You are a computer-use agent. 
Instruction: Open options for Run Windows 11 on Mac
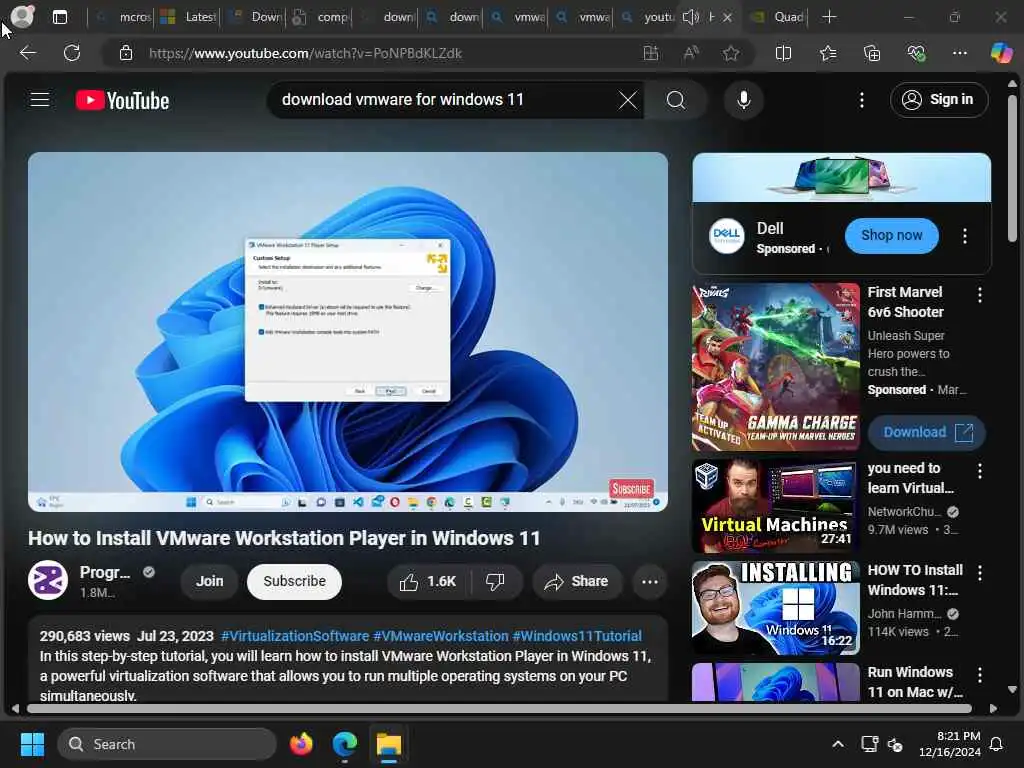[980, 675]
